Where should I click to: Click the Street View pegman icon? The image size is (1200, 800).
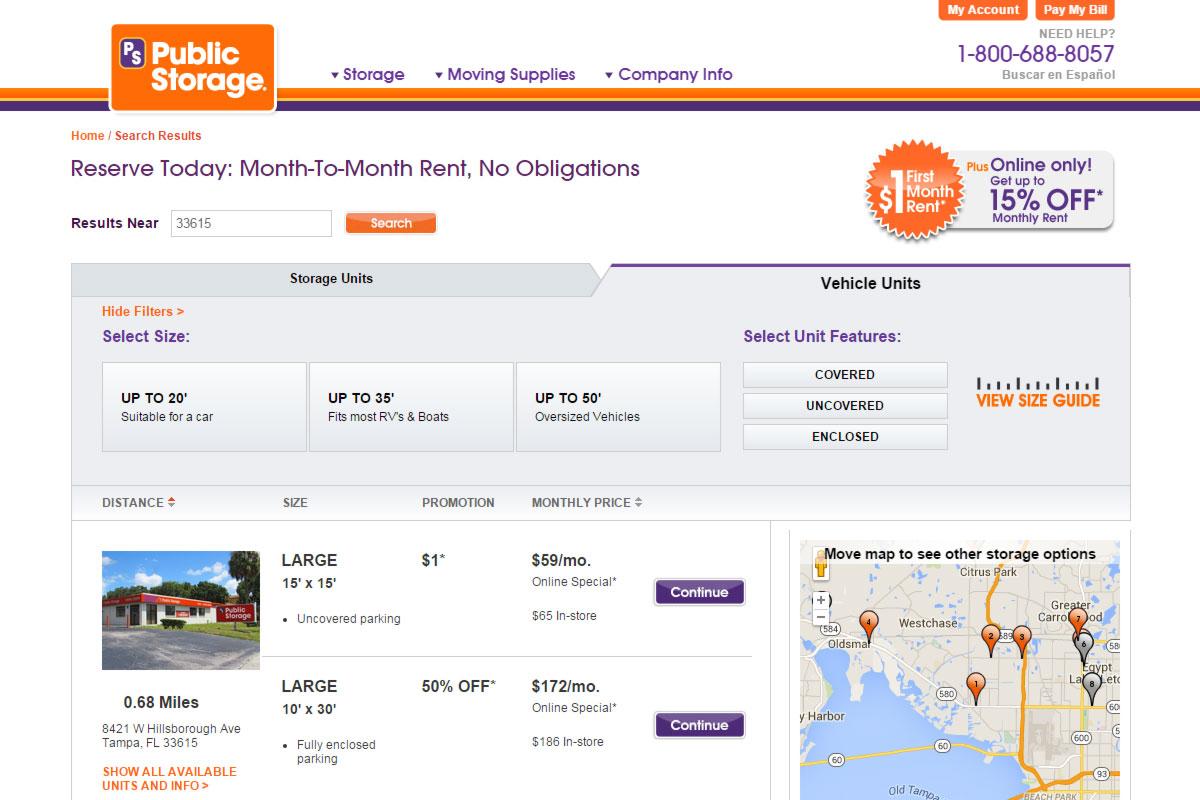click(x=821, y=566)
